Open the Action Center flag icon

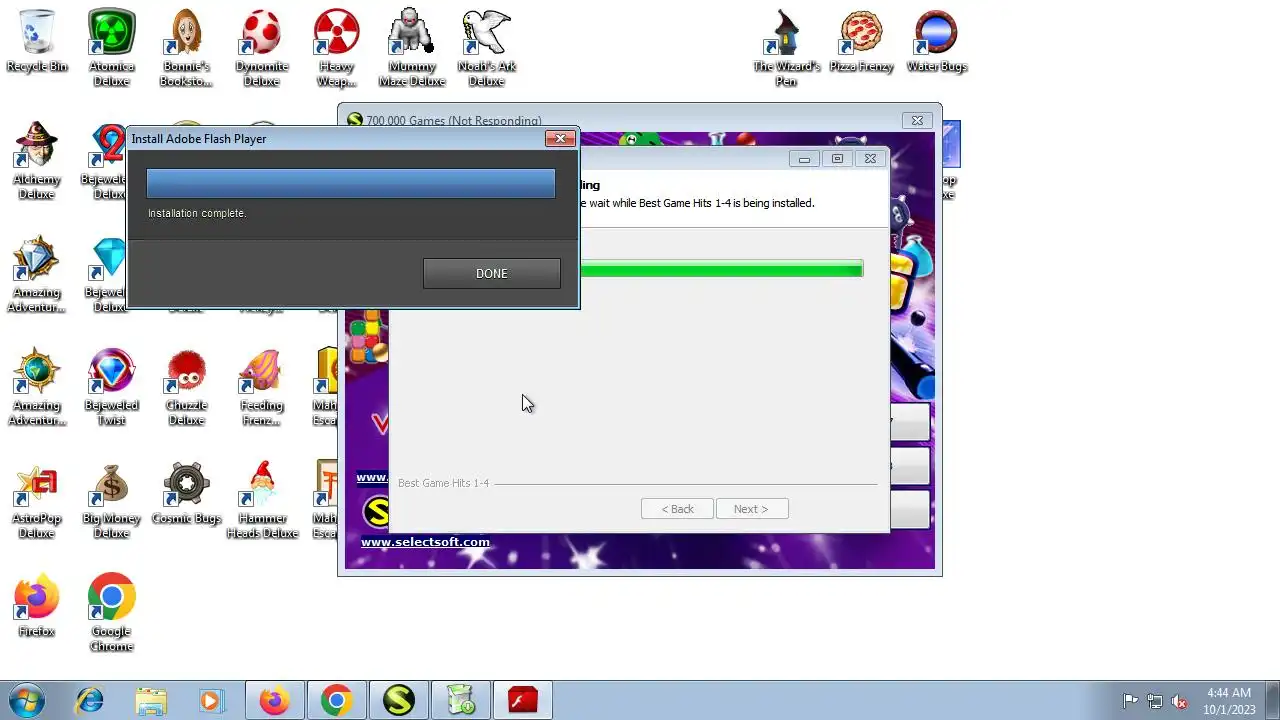tap(1130, 701)
